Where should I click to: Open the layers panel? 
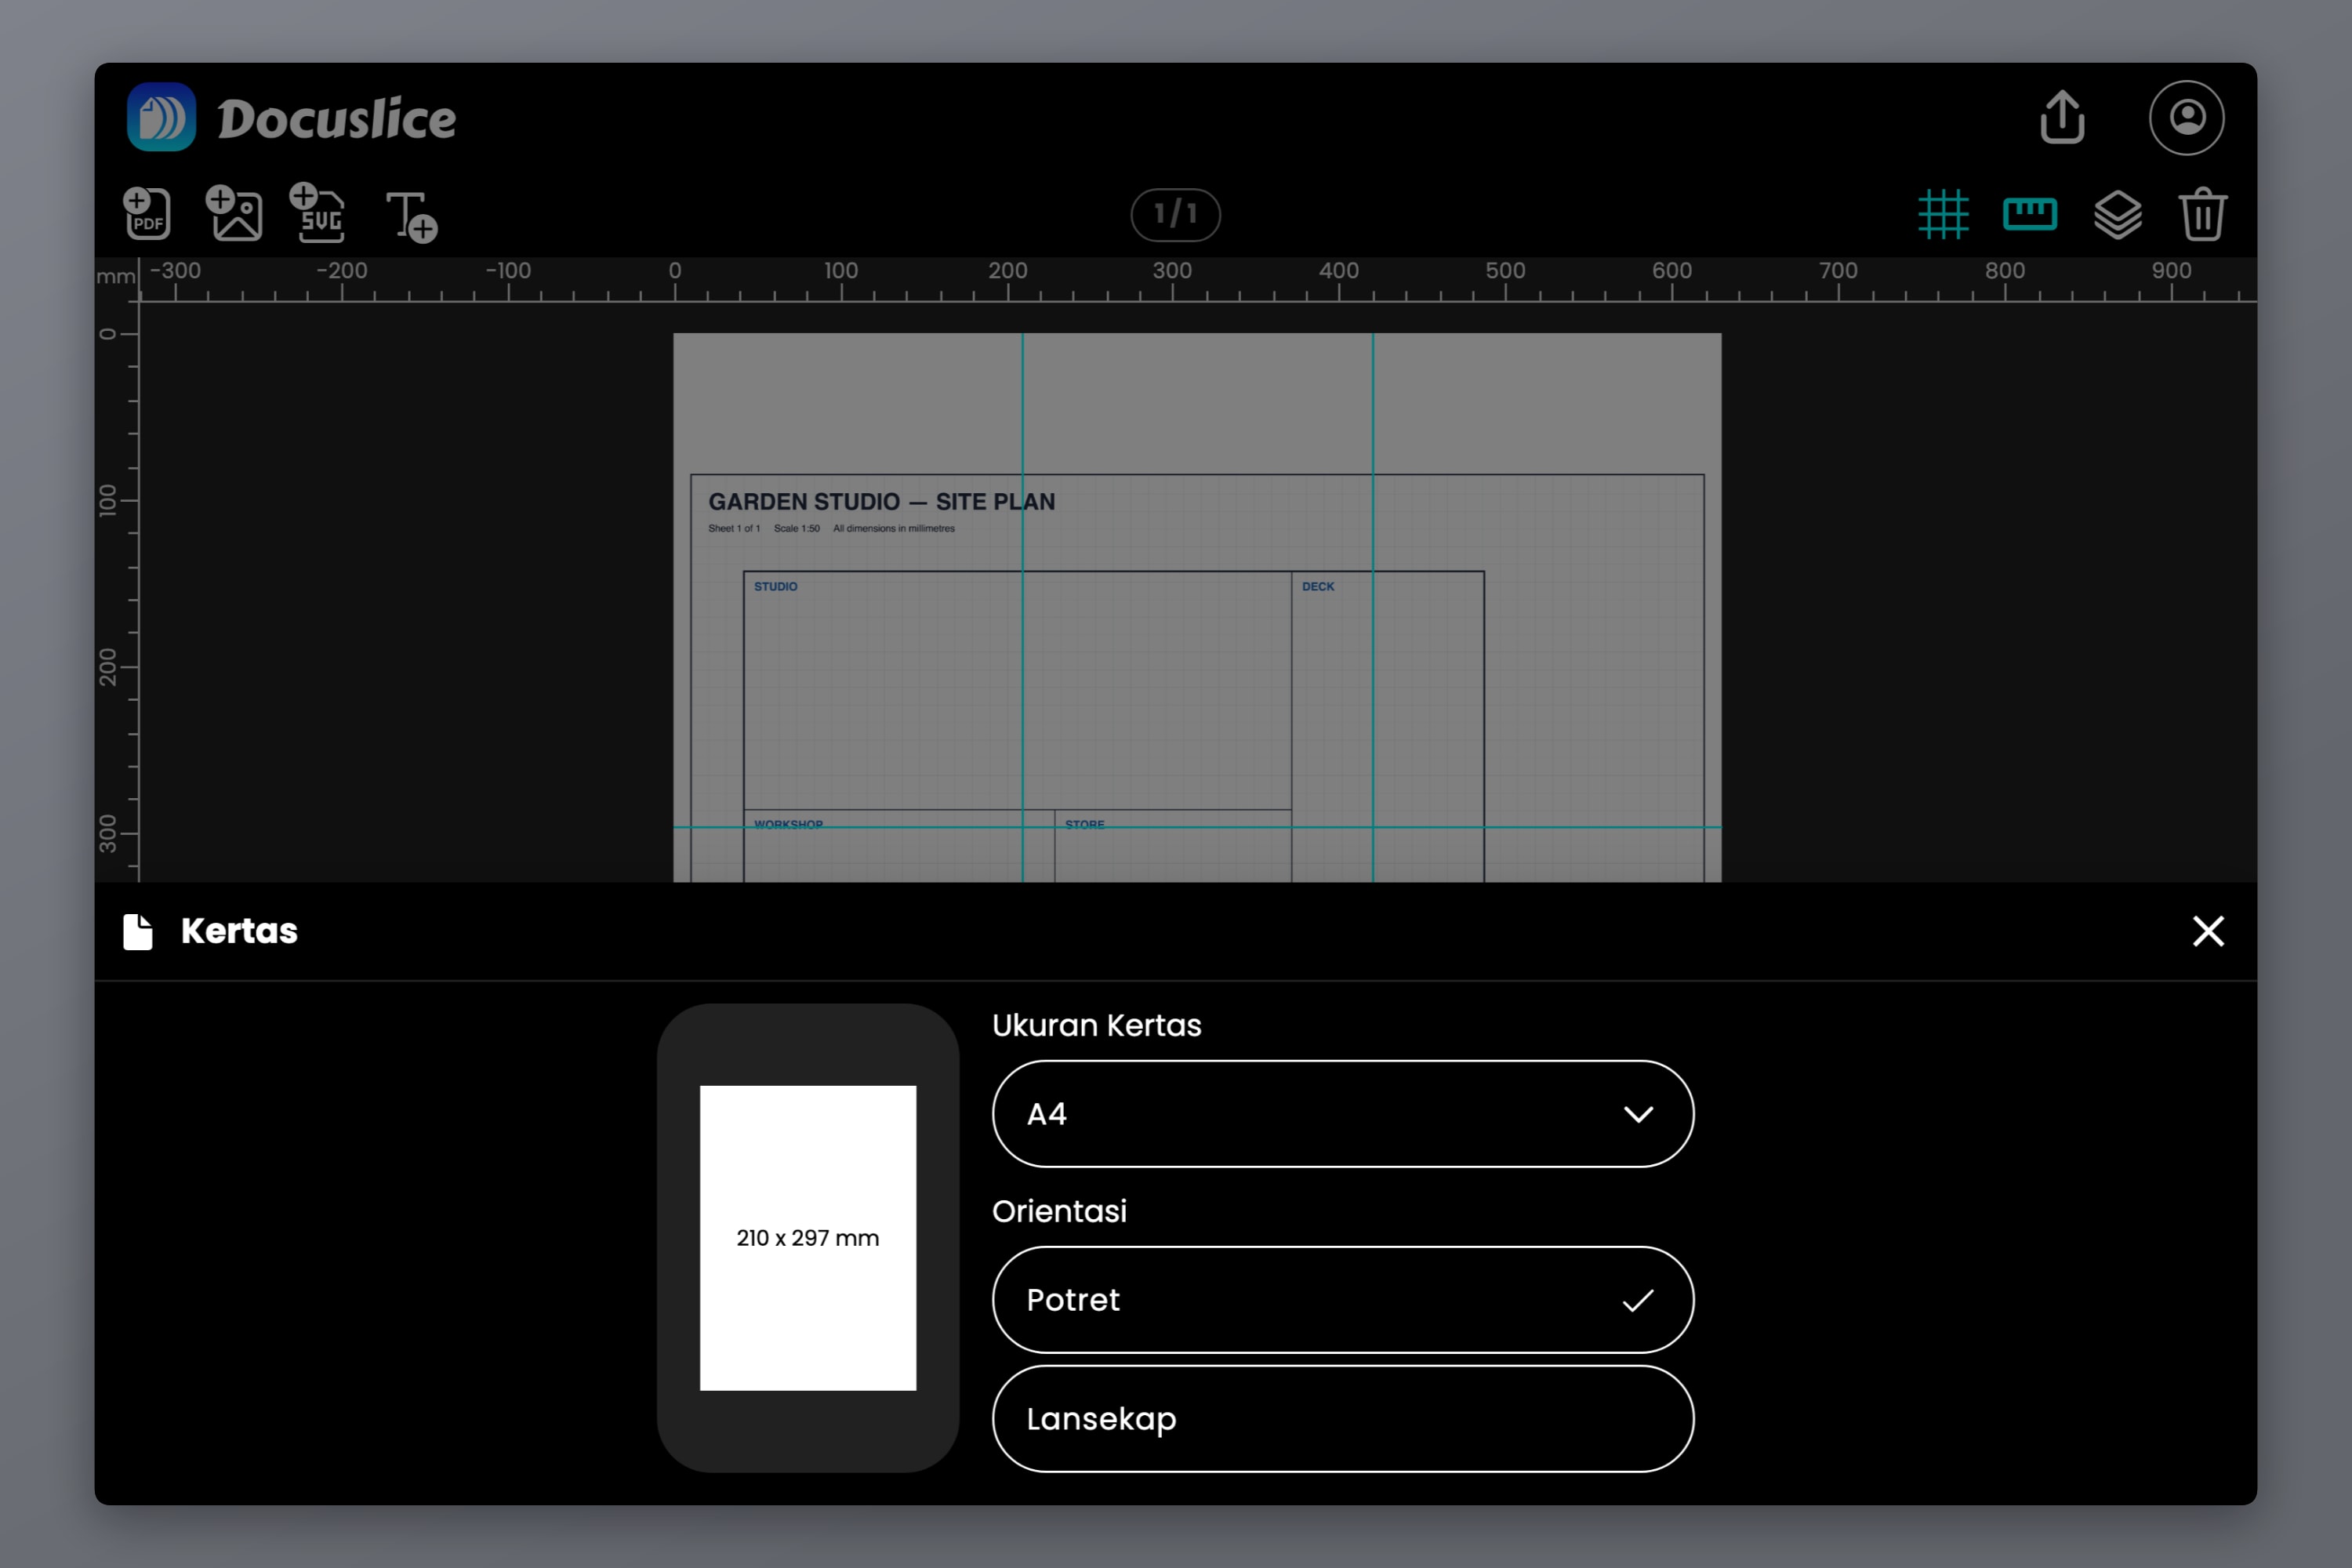coord(2117,214)
